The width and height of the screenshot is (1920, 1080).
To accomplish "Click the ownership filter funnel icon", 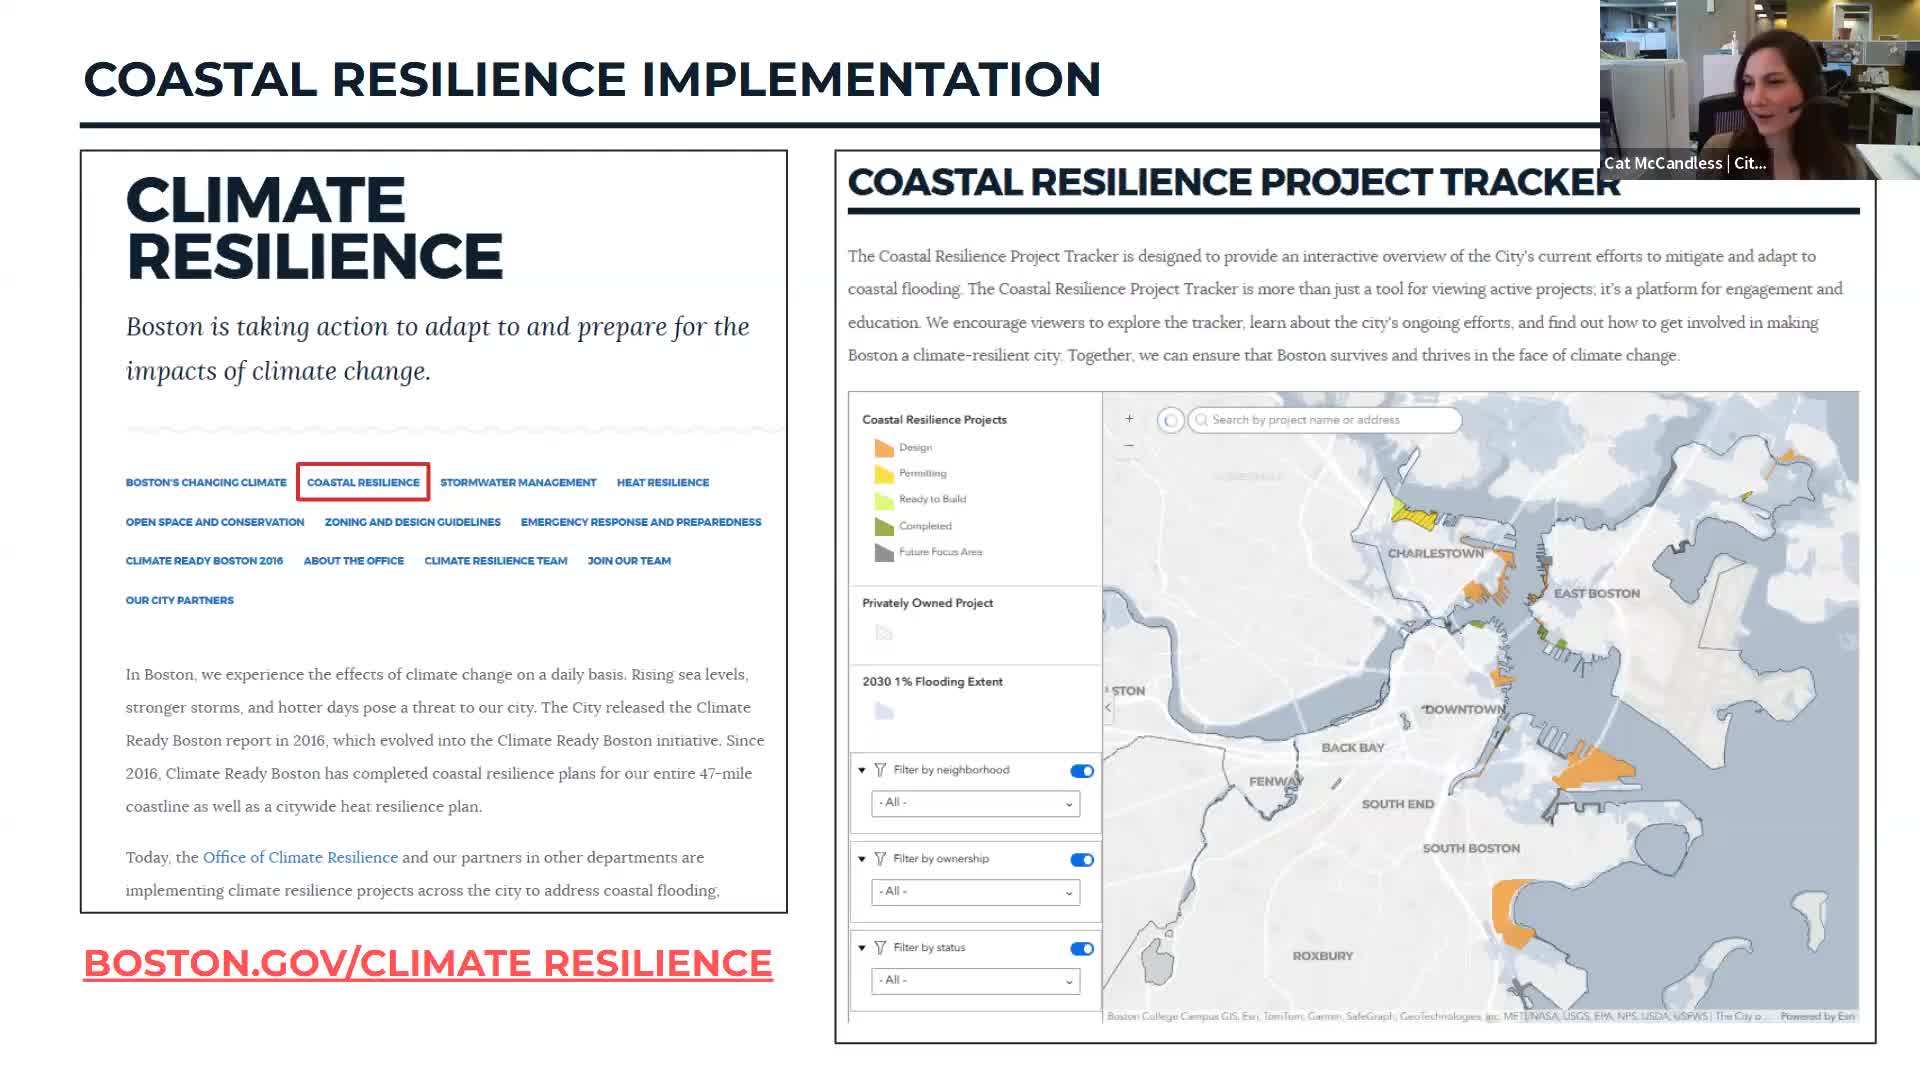I will pyautogui.click(x=880, y=859).
